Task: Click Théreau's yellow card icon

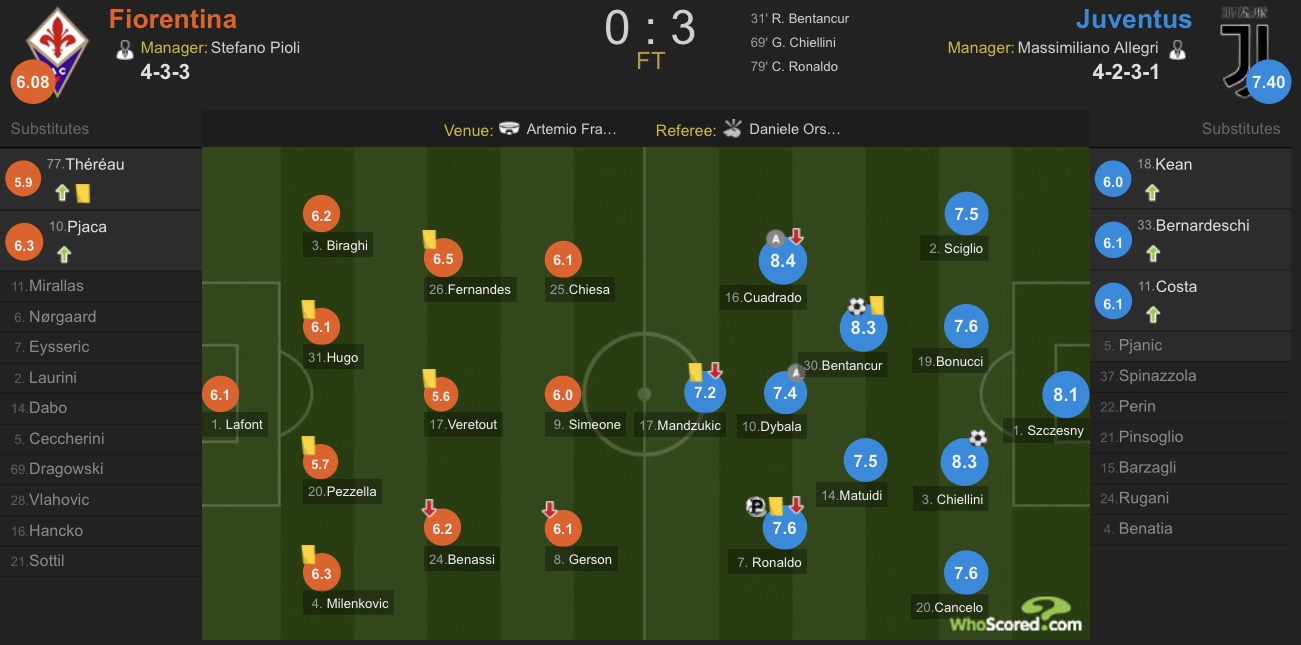Action: click(x=82, y=192)
